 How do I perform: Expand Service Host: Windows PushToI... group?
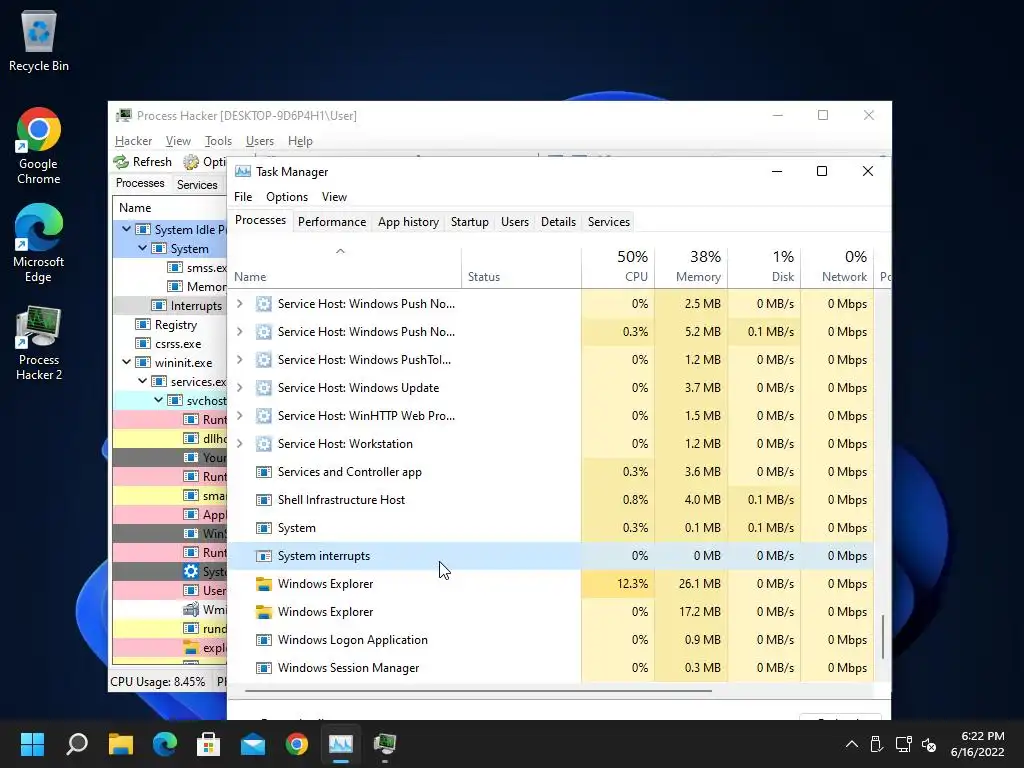[x=240, y=360]
